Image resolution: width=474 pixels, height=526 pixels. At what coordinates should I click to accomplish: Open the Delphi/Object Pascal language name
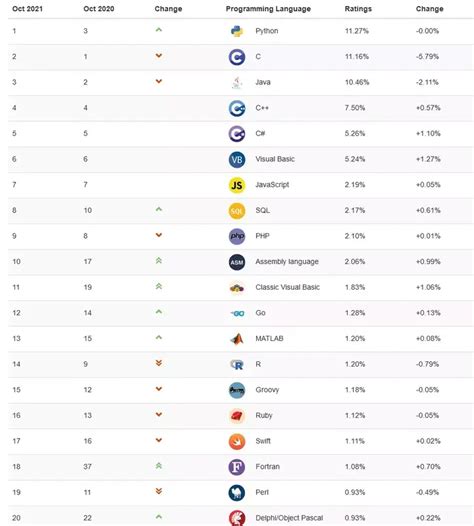pos(289,518)
